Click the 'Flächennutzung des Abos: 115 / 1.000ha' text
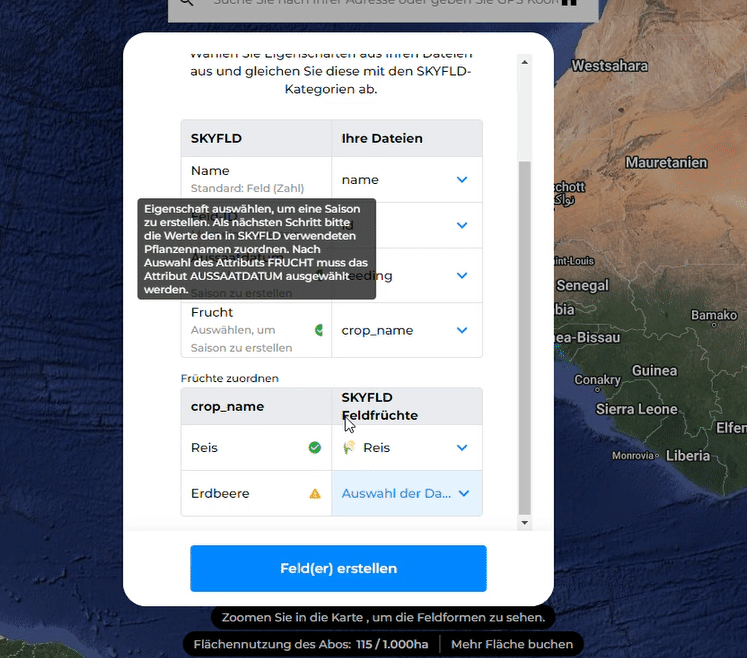This screenshot has width=747, height=658. 311,644
